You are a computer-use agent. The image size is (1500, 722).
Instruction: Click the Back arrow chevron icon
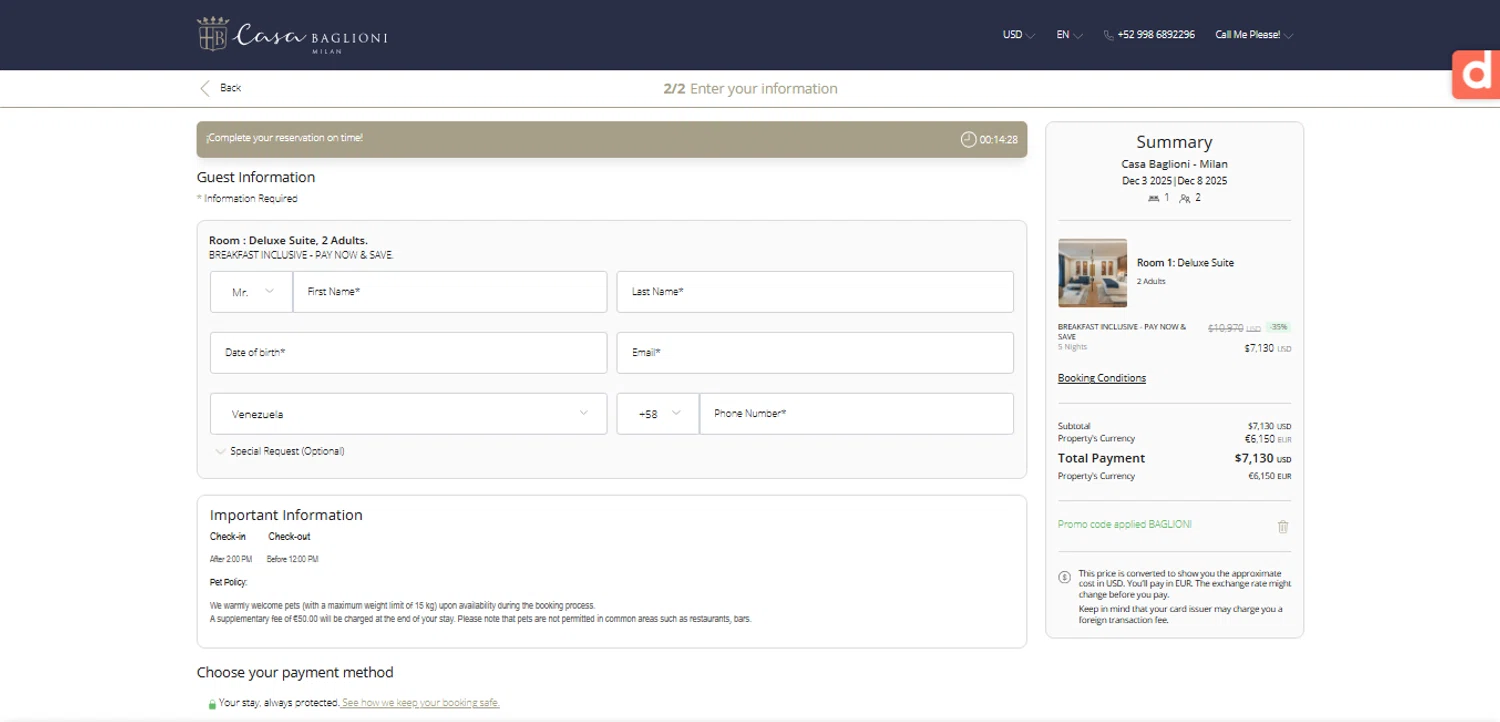pyautogui.click(x=205, y=88)
